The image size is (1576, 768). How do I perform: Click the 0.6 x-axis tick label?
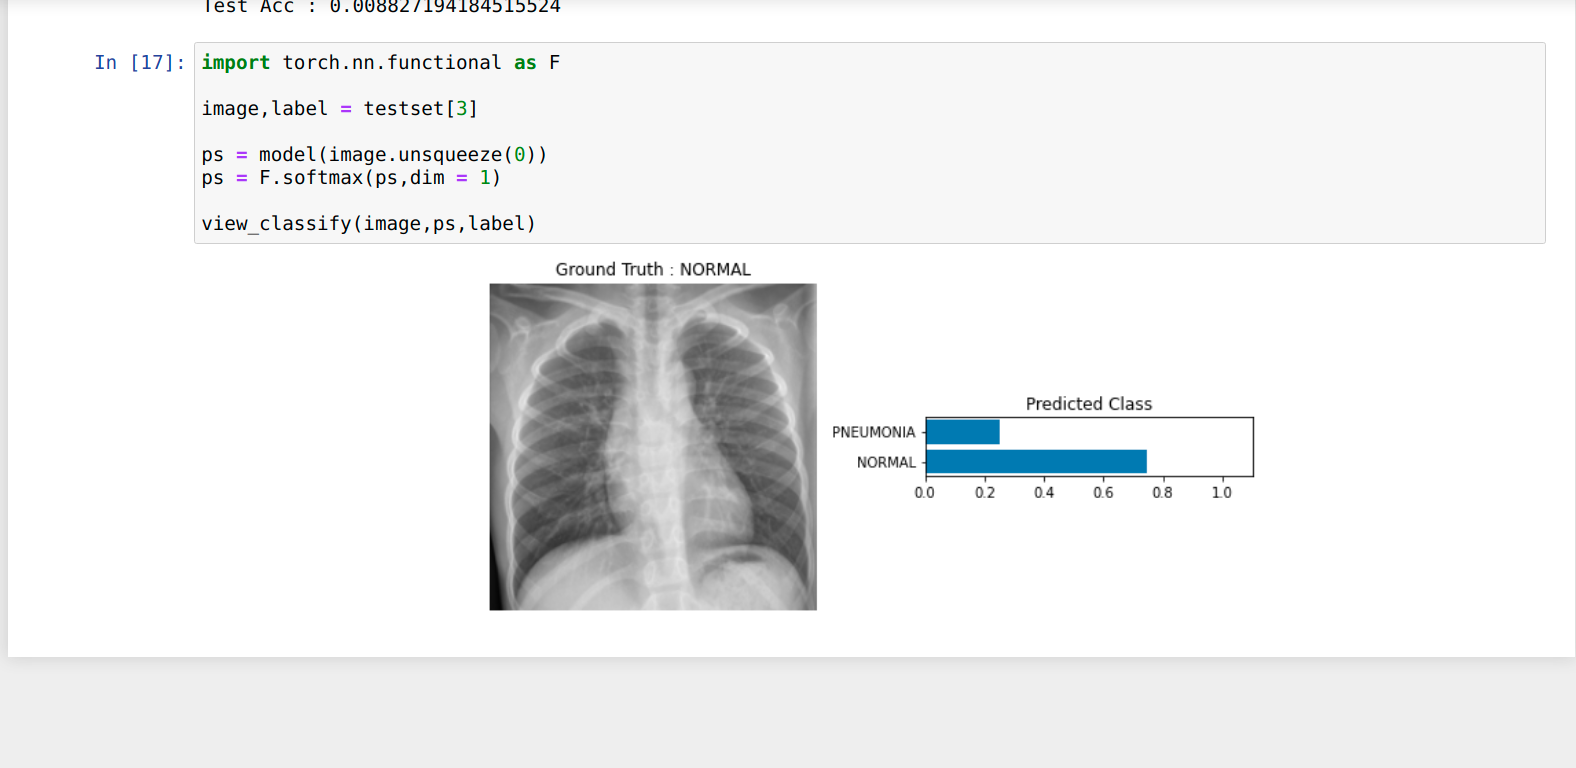[1103, 493]
